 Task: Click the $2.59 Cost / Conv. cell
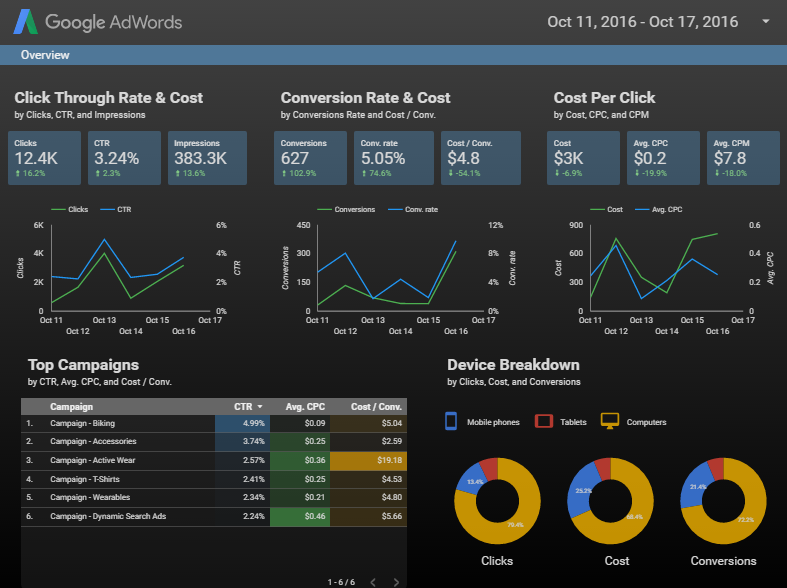click(x=368, y=442)
